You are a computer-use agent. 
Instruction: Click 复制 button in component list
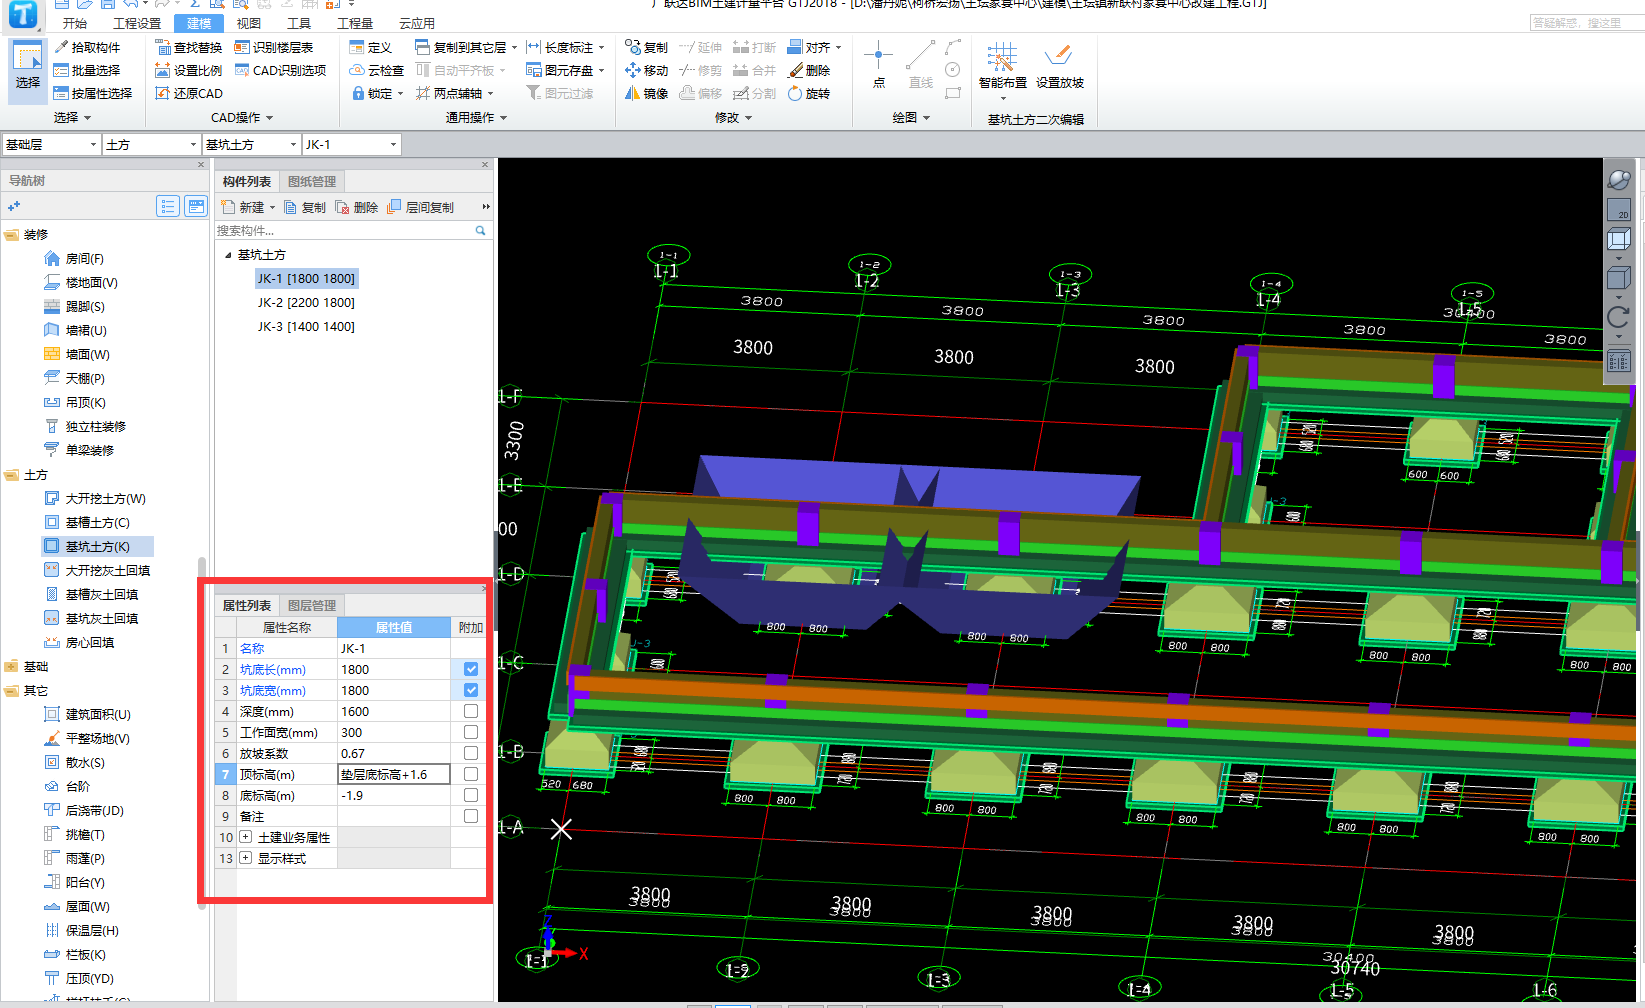(305, 207)
